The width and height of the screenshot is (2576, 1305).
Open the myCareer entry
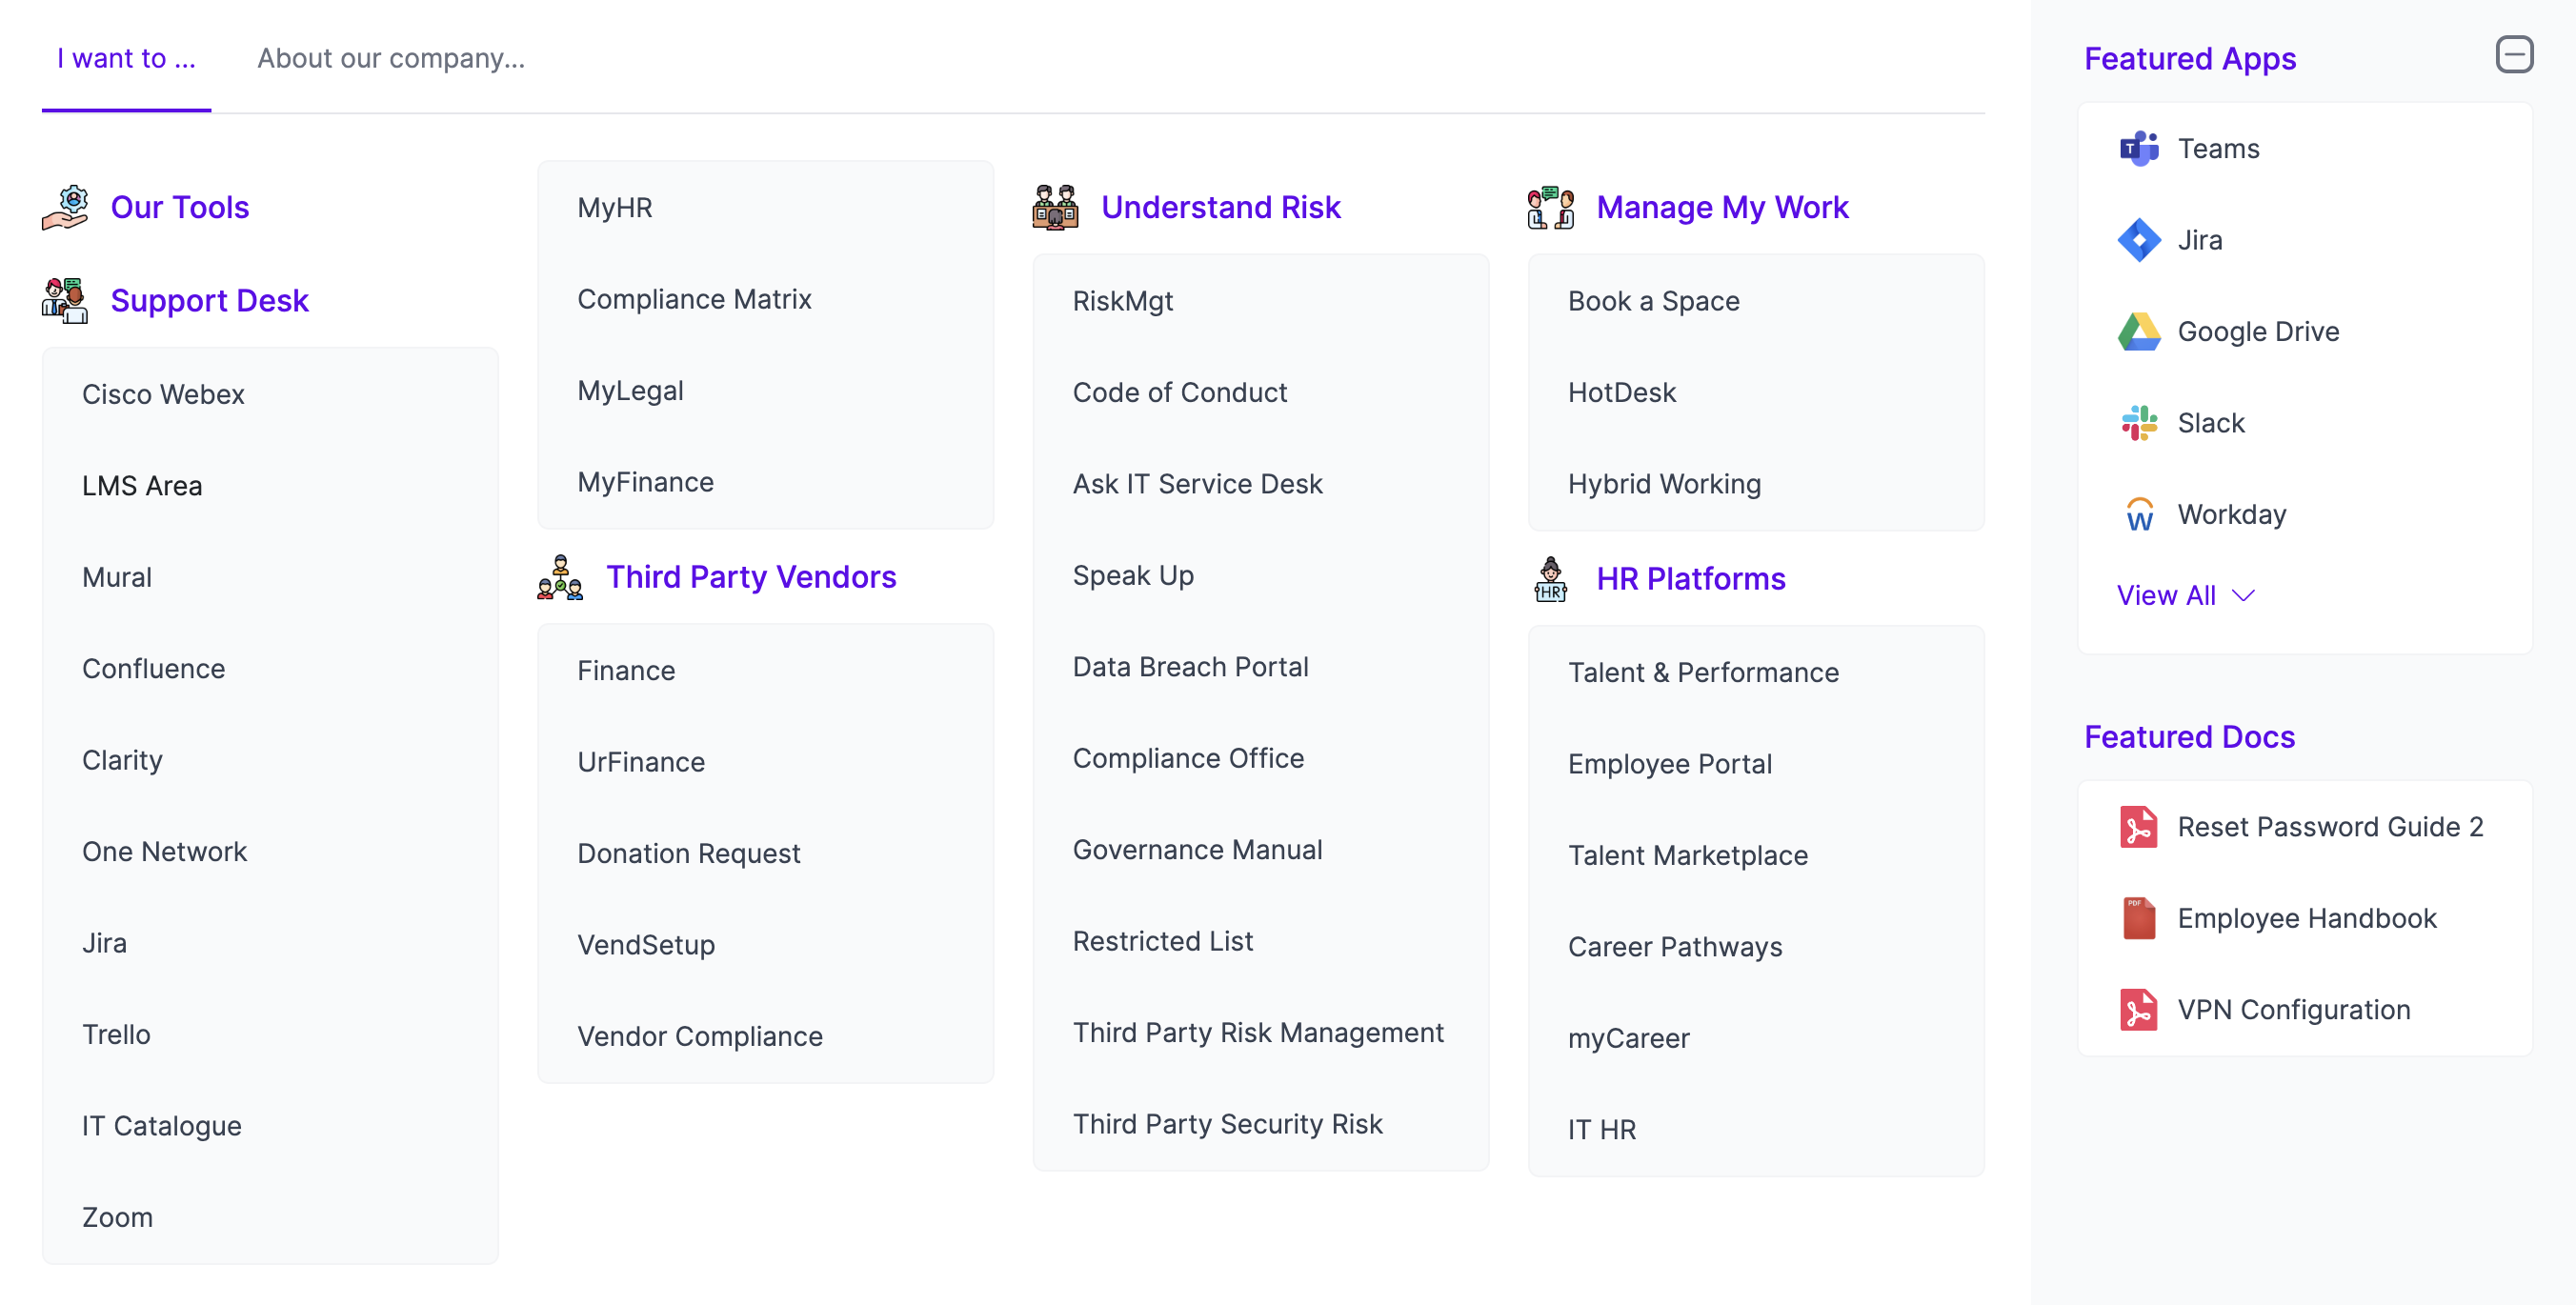pos(1629,1039)
